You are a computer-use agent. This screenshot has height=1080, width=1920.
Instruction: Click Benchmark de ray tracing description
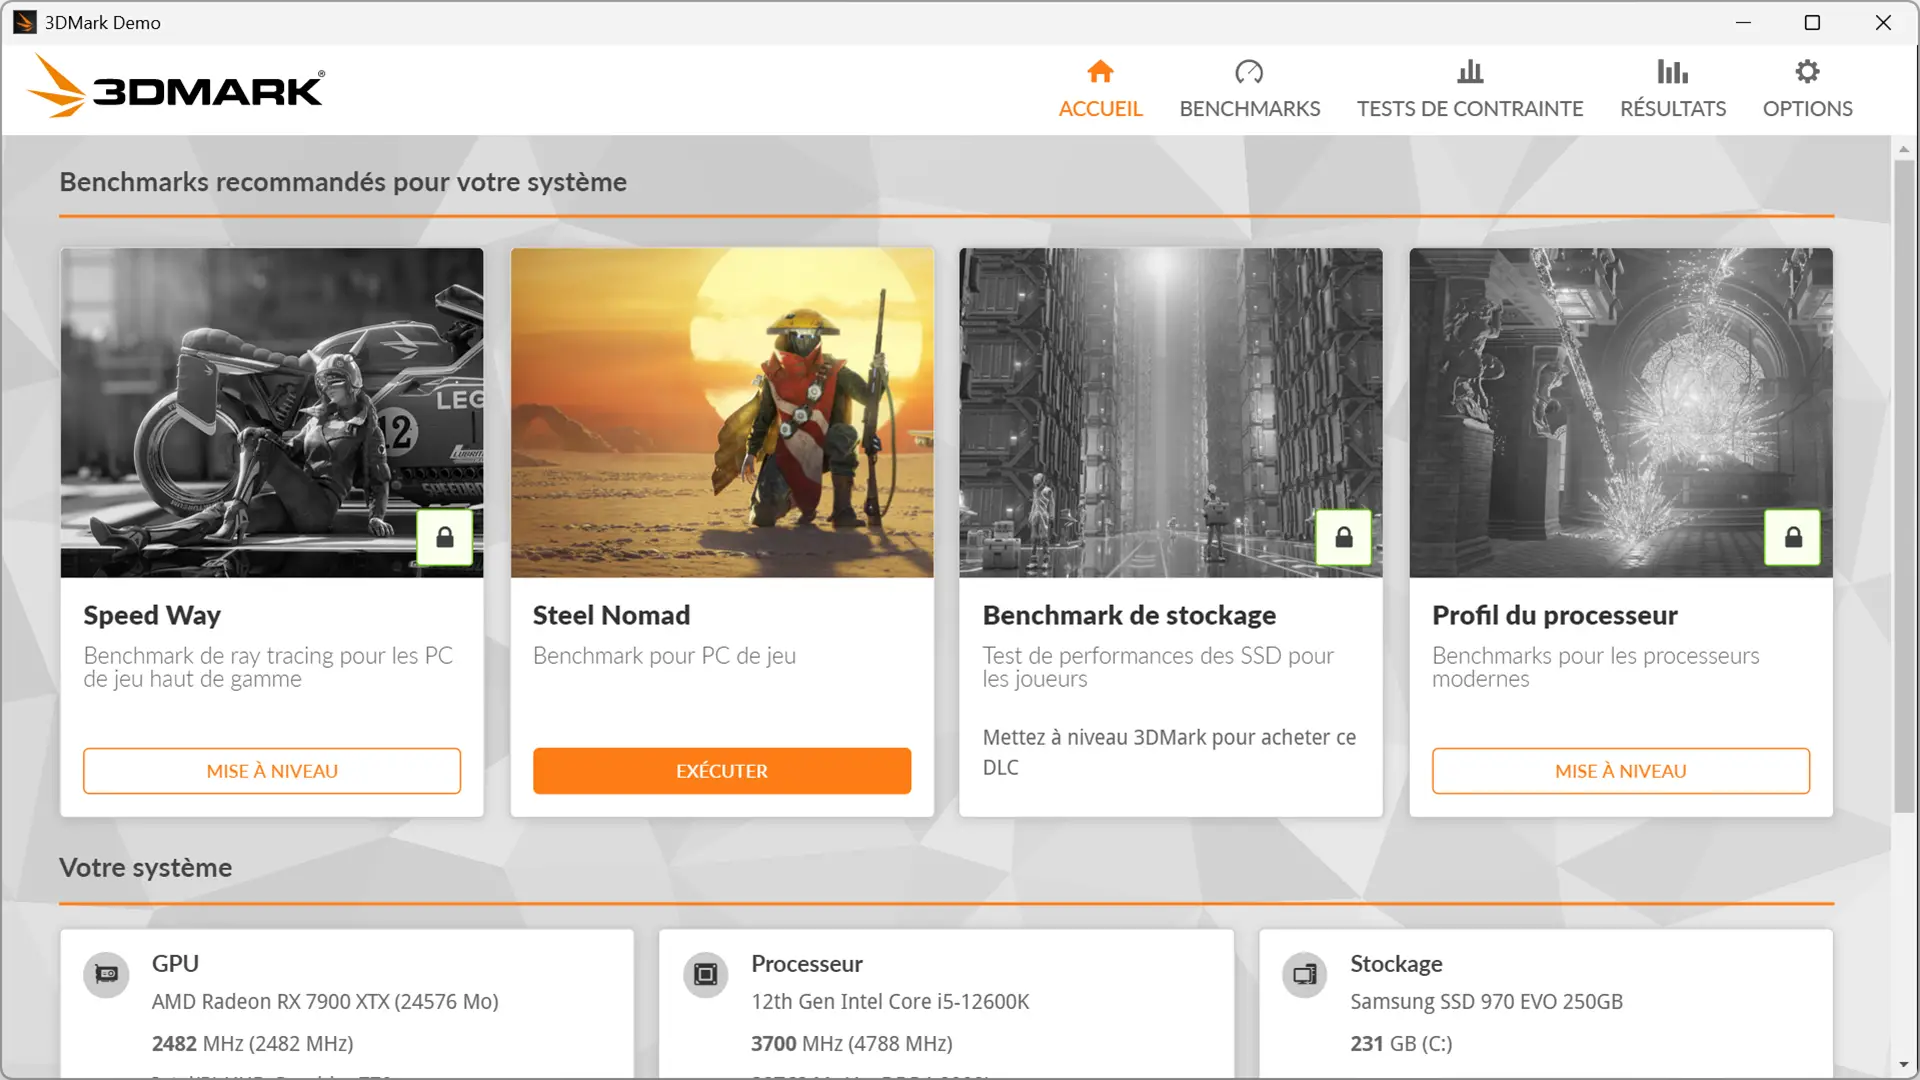pos(268,667)
